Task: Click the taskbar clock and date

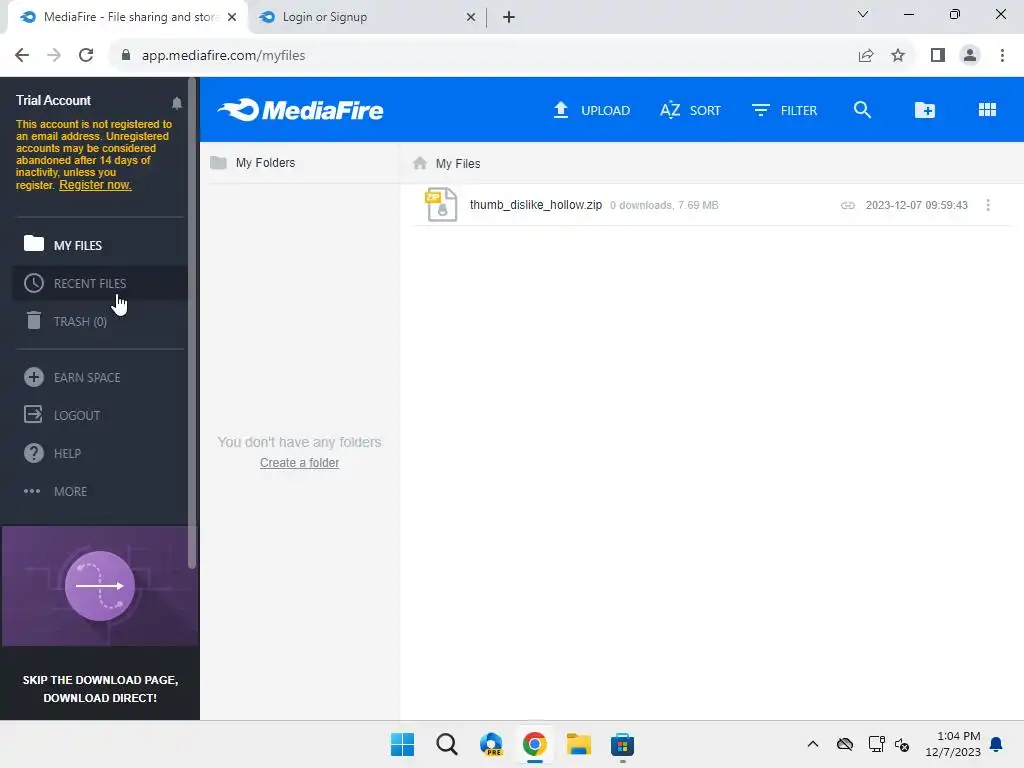Action: (x=953, y=744)
